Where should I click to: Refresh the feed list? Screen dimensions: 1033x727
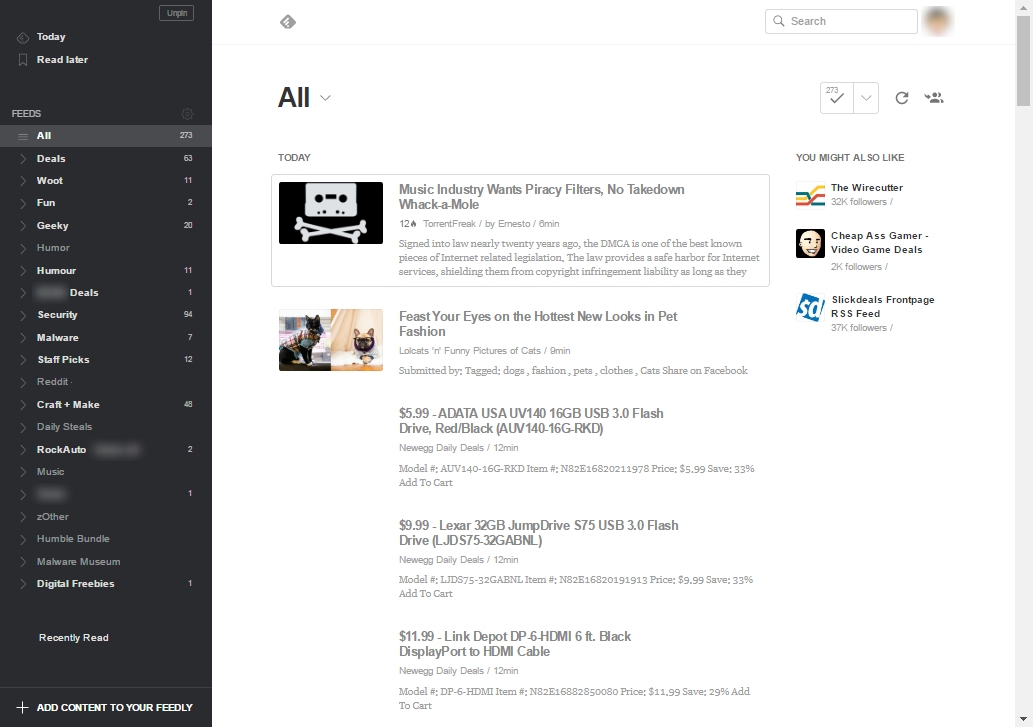901,97
